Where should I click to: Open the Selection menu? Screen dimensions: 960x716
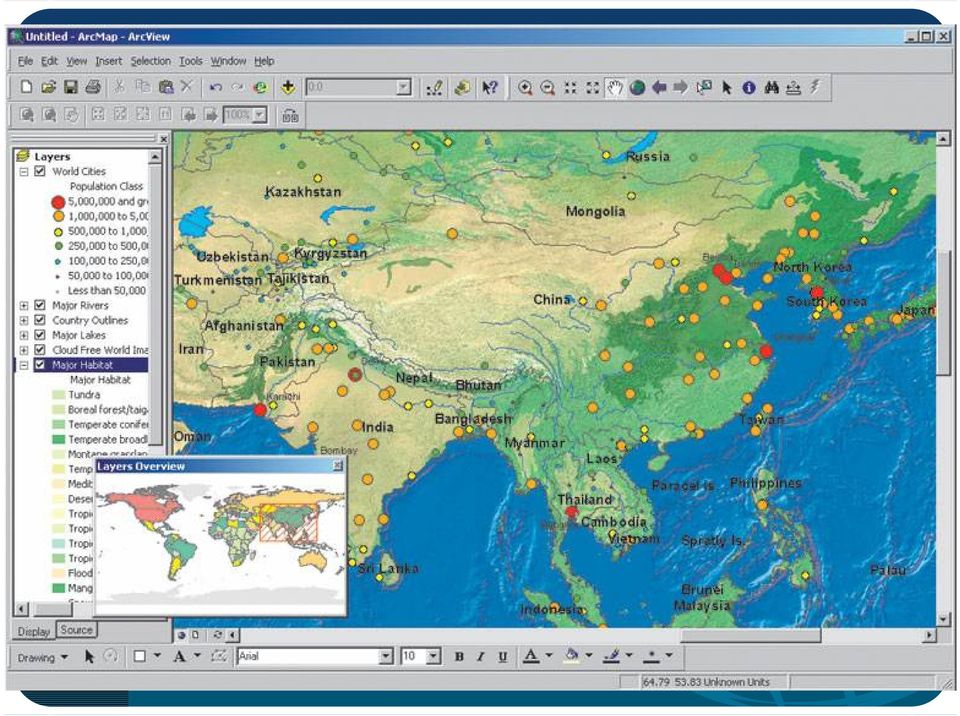pos(151,61)
